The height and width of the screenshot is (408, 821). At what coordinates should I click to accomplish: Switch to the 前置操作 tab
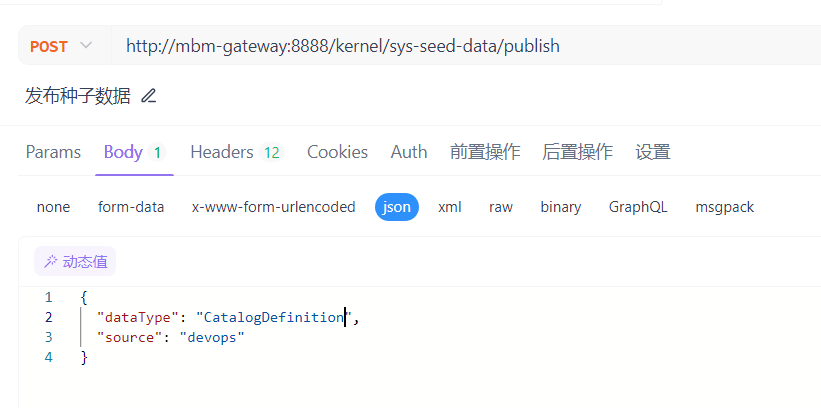coord(485,152)
